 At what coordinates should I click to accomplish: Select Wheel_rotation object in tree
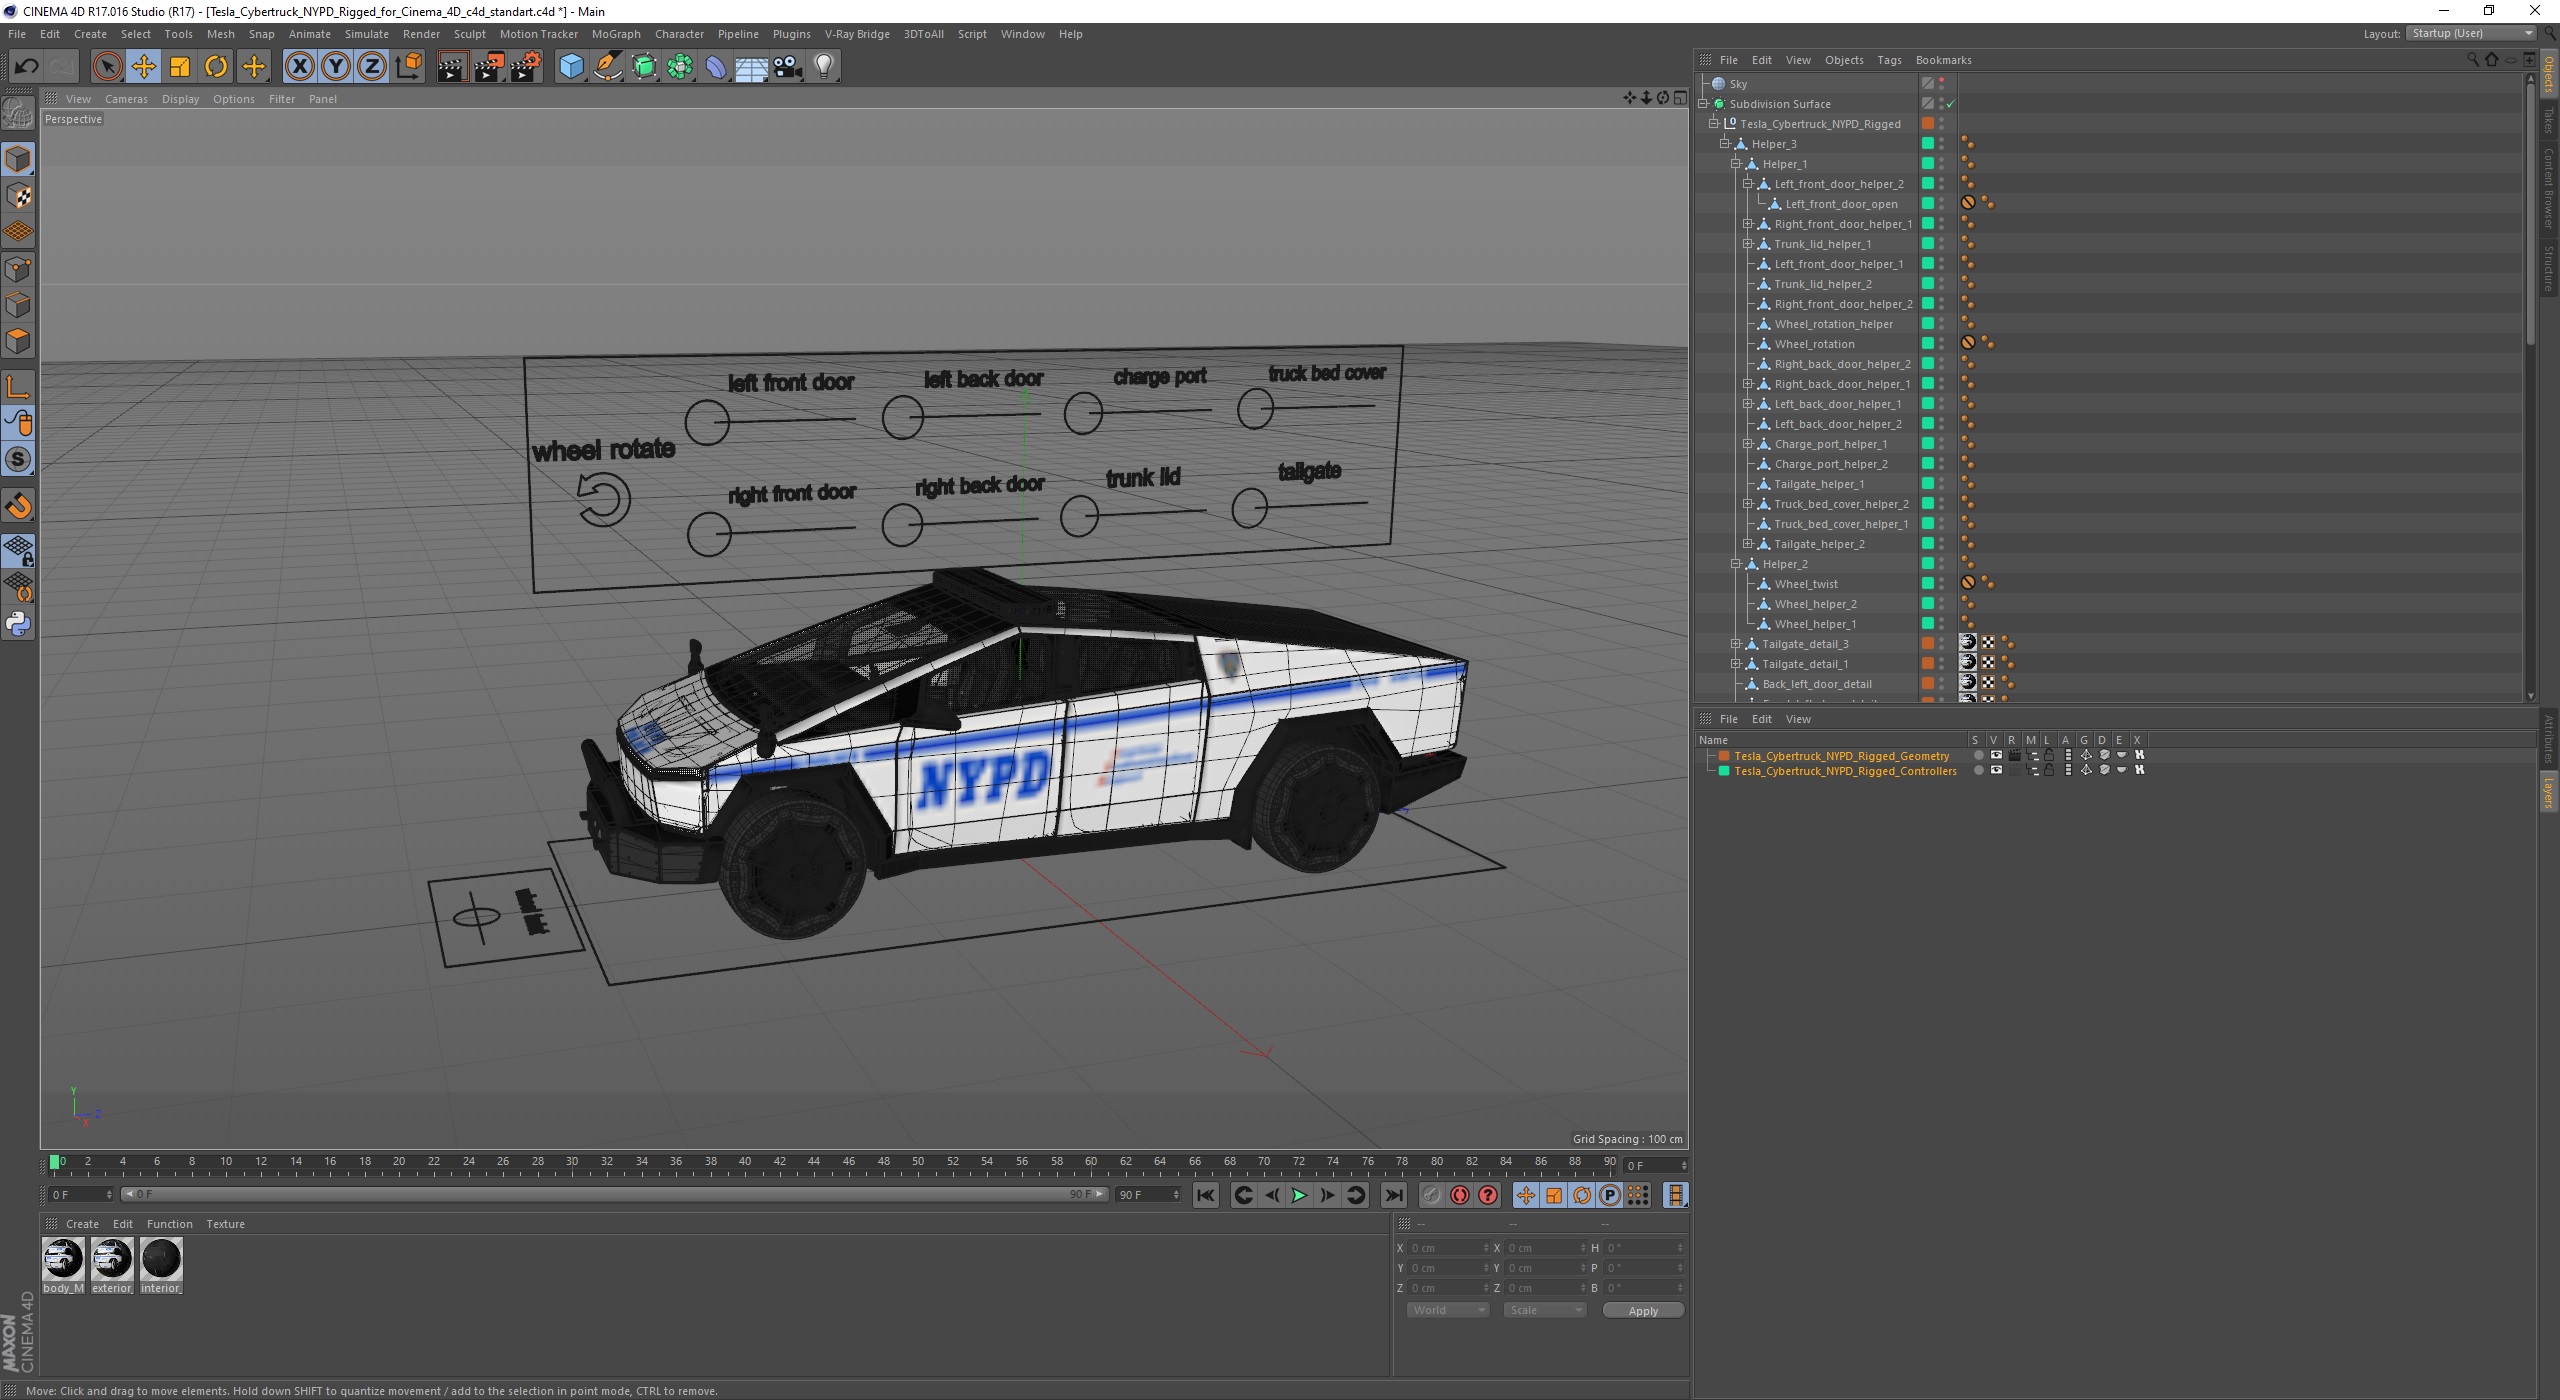(x=1814, y=344)
